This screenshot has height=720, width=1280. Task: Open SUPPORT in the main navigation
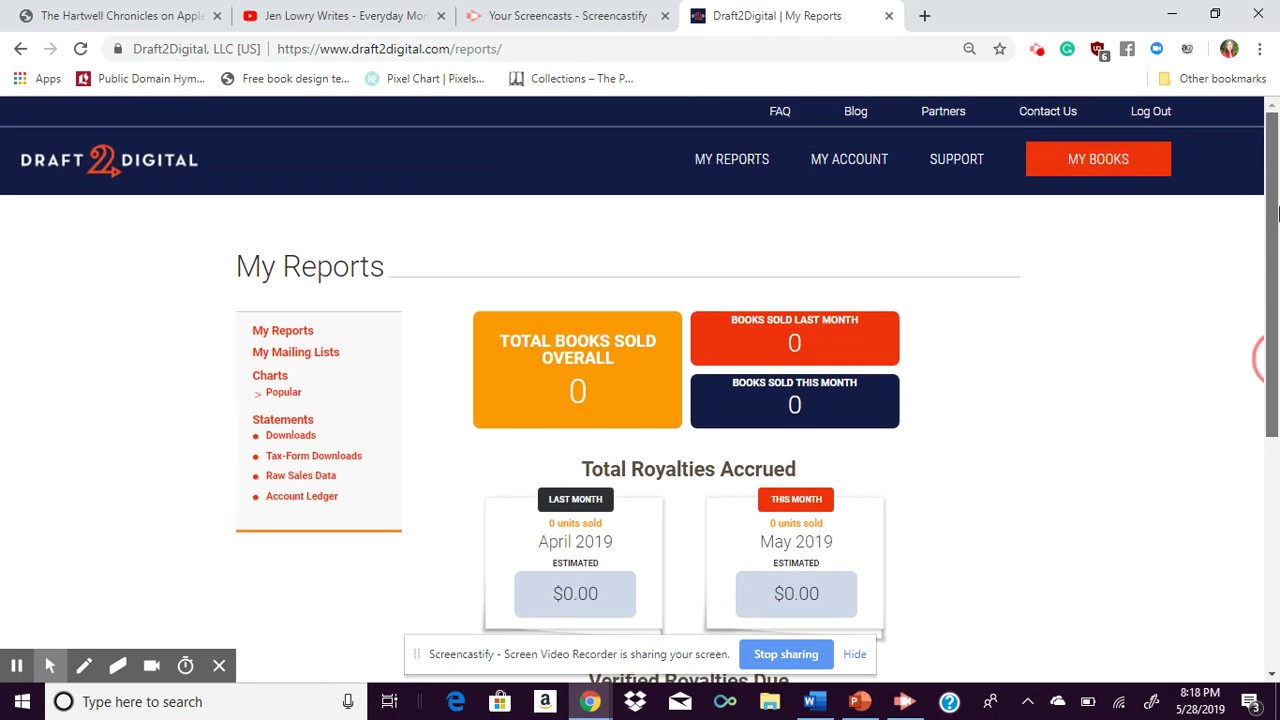click(x=957, y=159)
